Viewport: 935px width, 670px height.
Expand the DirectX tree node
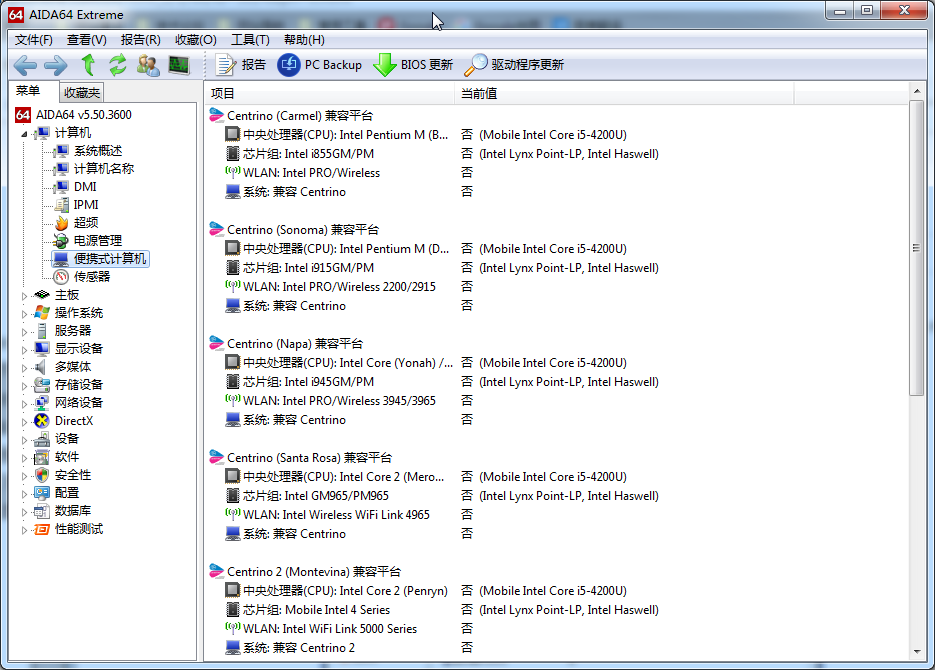[x=24, y=422]
